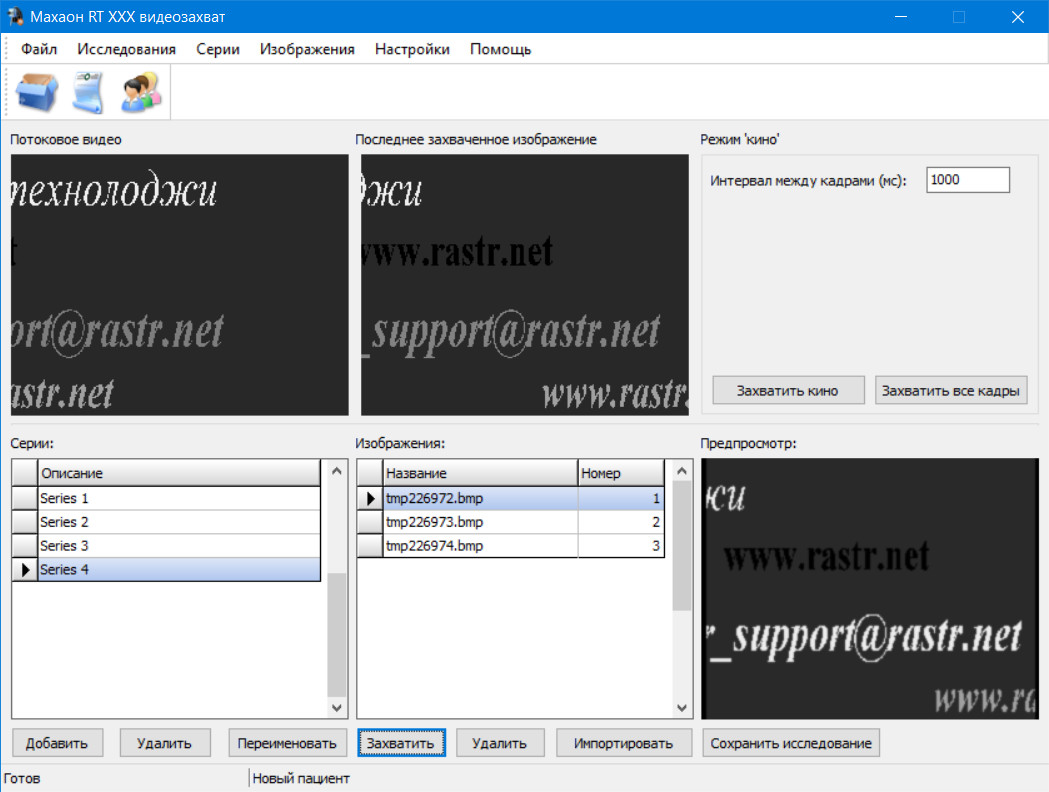Click Захватить все кадры button

(951, 390)
